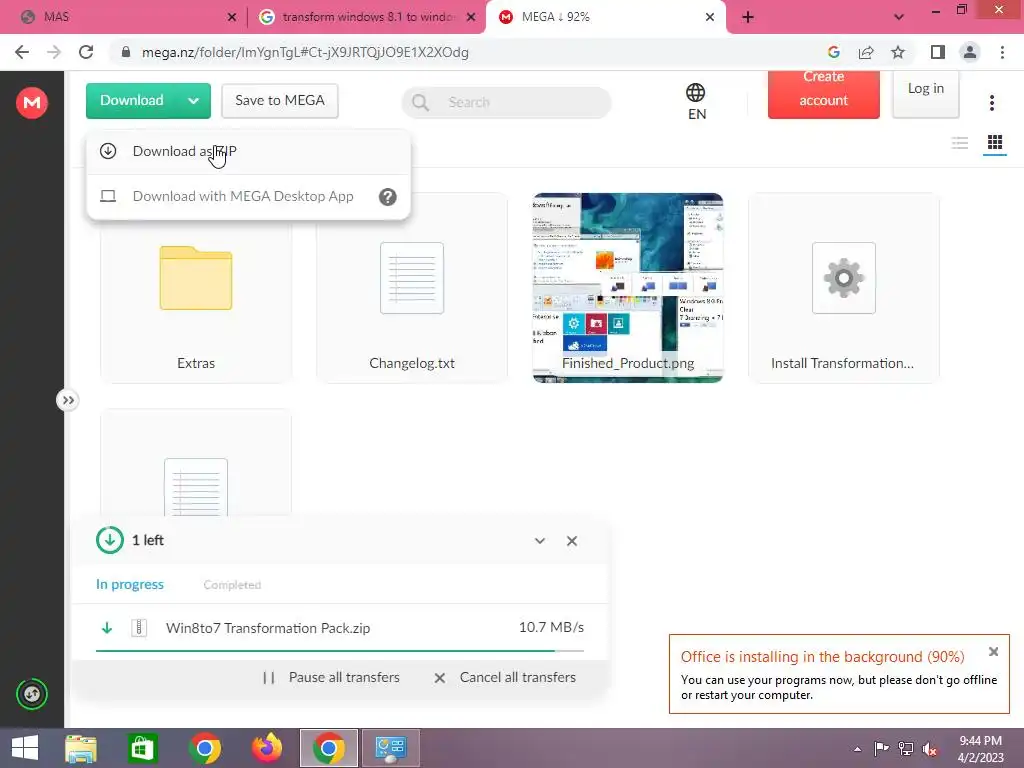Screen dimensions: 1024x768
Task: Open the Chrome three-dot menu
Action: click(x=1002, y=52)
